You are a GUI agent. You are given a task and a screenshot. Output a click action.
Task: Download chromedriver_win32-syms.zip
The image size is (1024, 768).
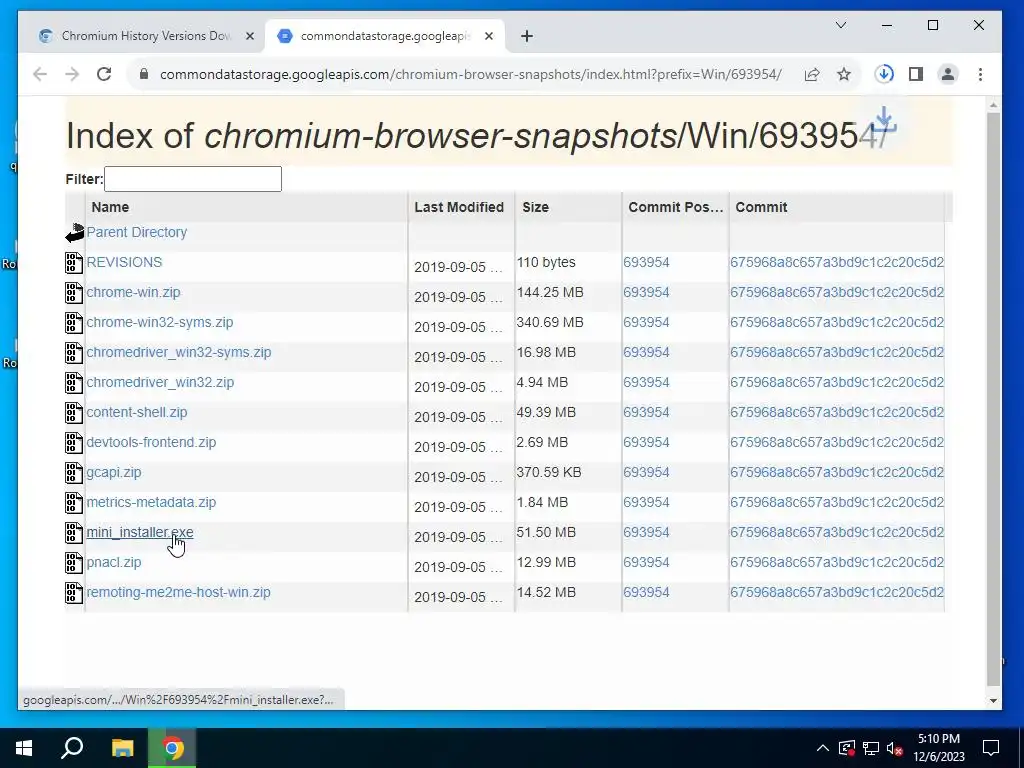coord(178,353)
